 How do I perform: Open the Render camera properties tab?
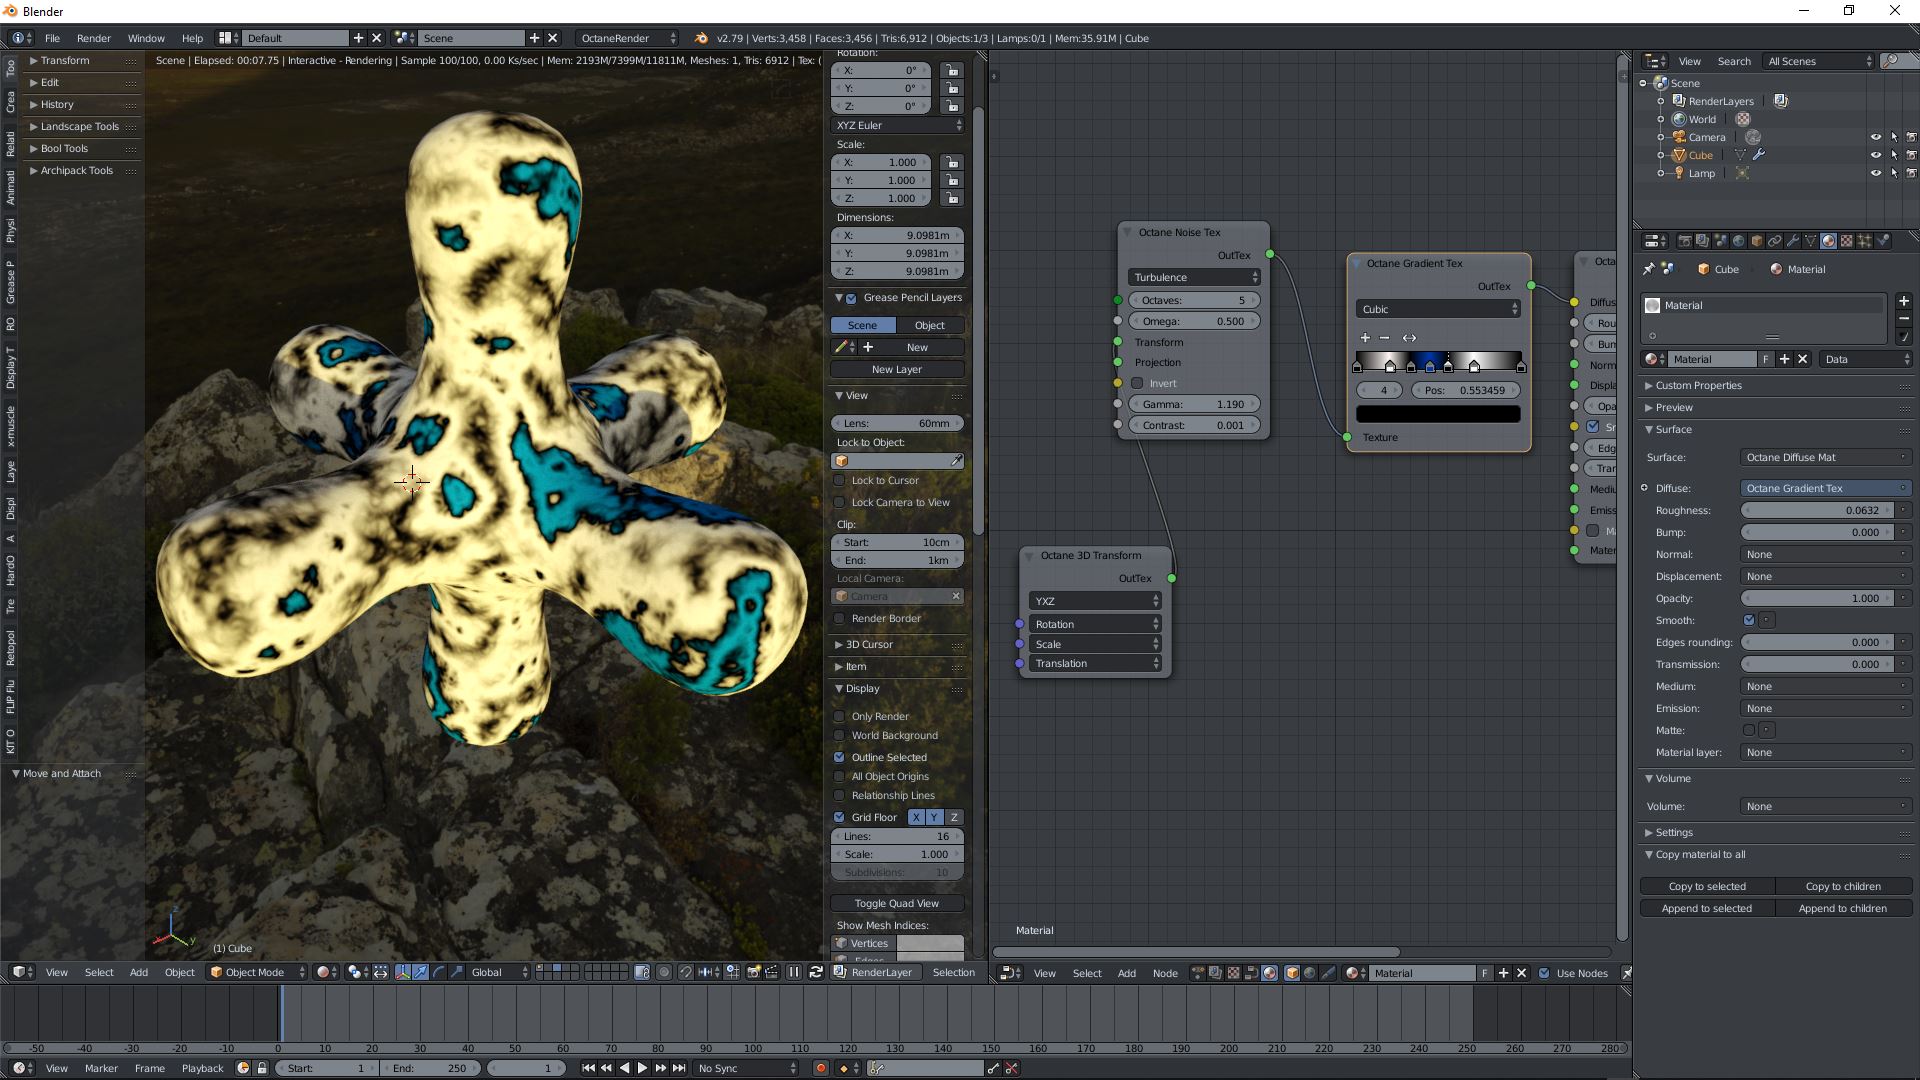1685,241
